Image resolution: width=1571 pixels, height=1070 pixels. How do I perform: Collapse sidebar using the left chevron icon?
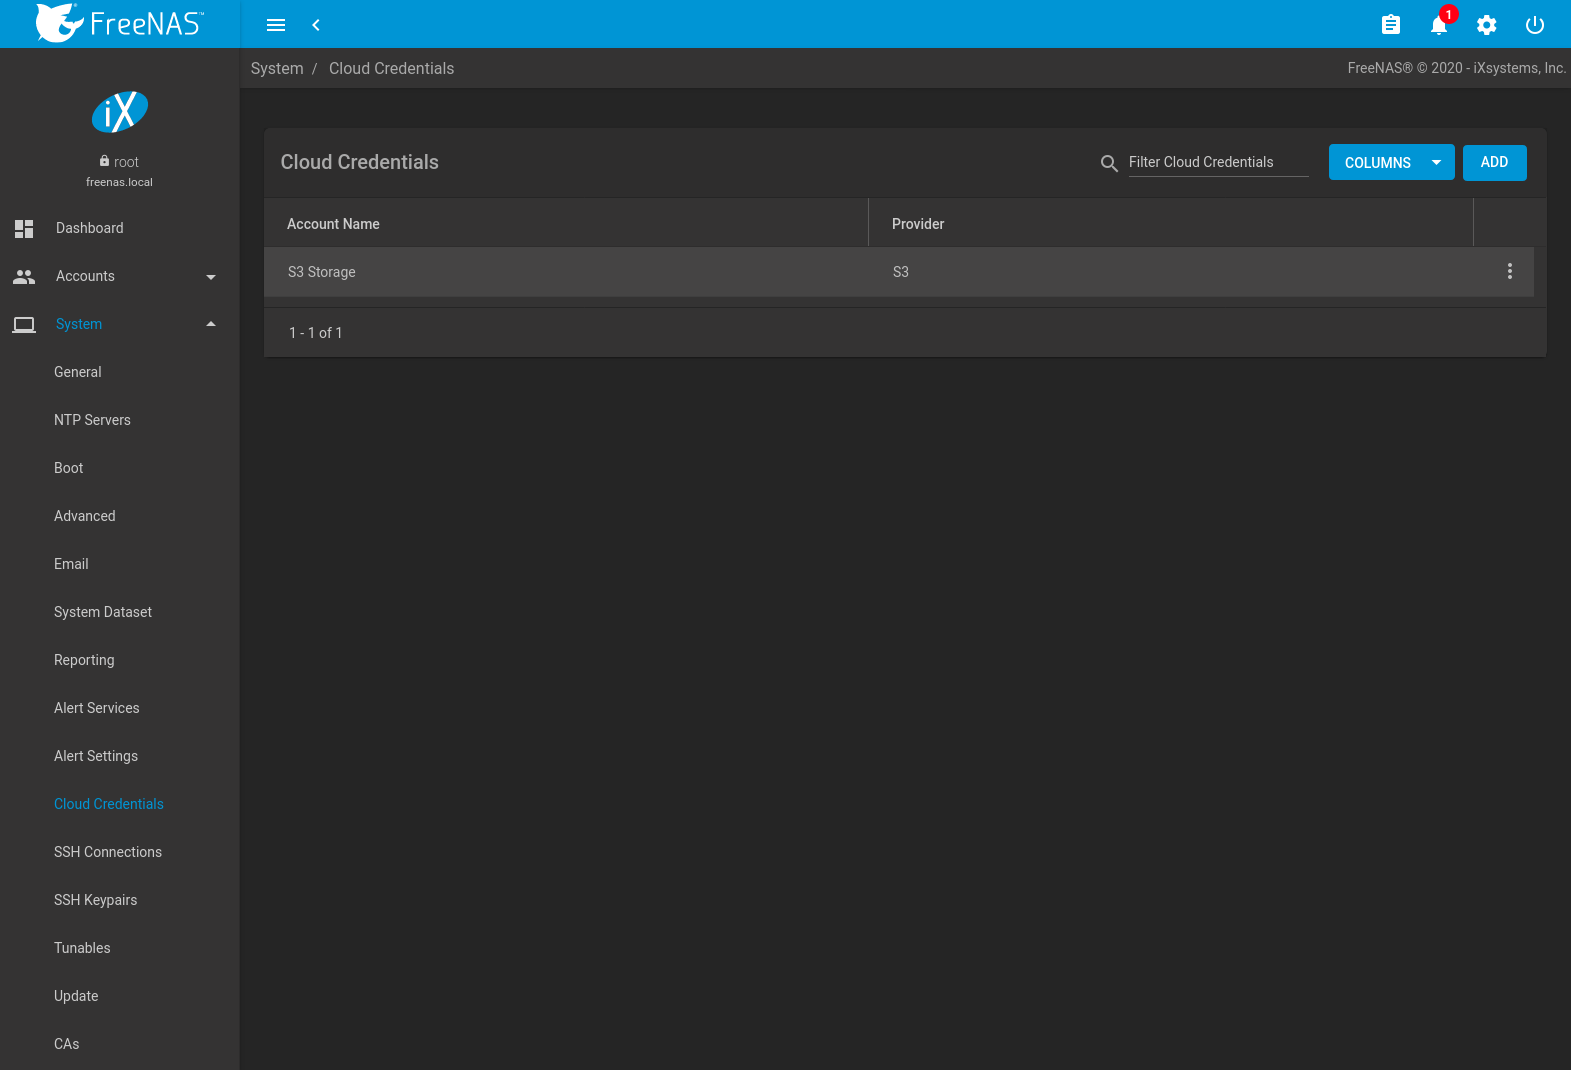click(x=316, y=25)
